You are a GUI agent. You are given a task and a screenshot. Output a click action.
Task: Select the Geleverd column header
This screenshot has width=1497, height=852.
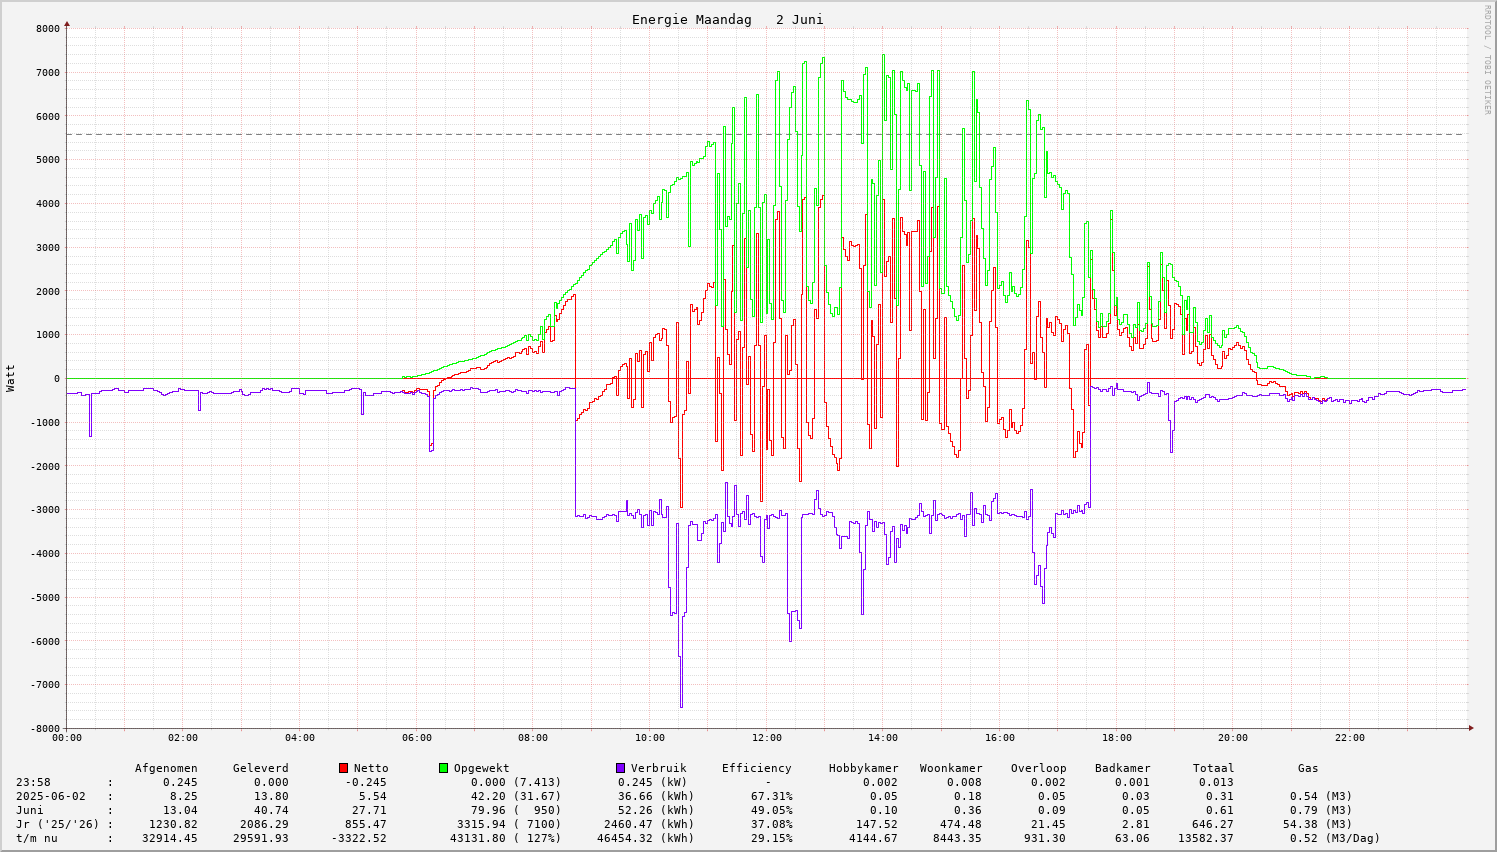pos(260,768)
